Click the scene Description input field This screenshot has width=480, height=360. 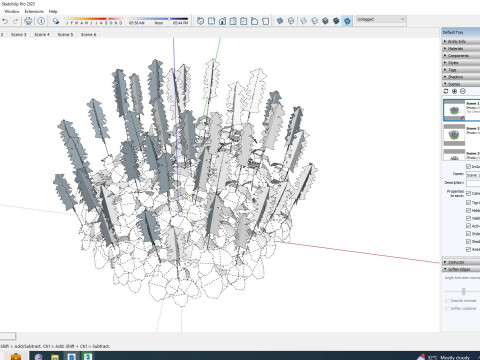coord(473,183)
